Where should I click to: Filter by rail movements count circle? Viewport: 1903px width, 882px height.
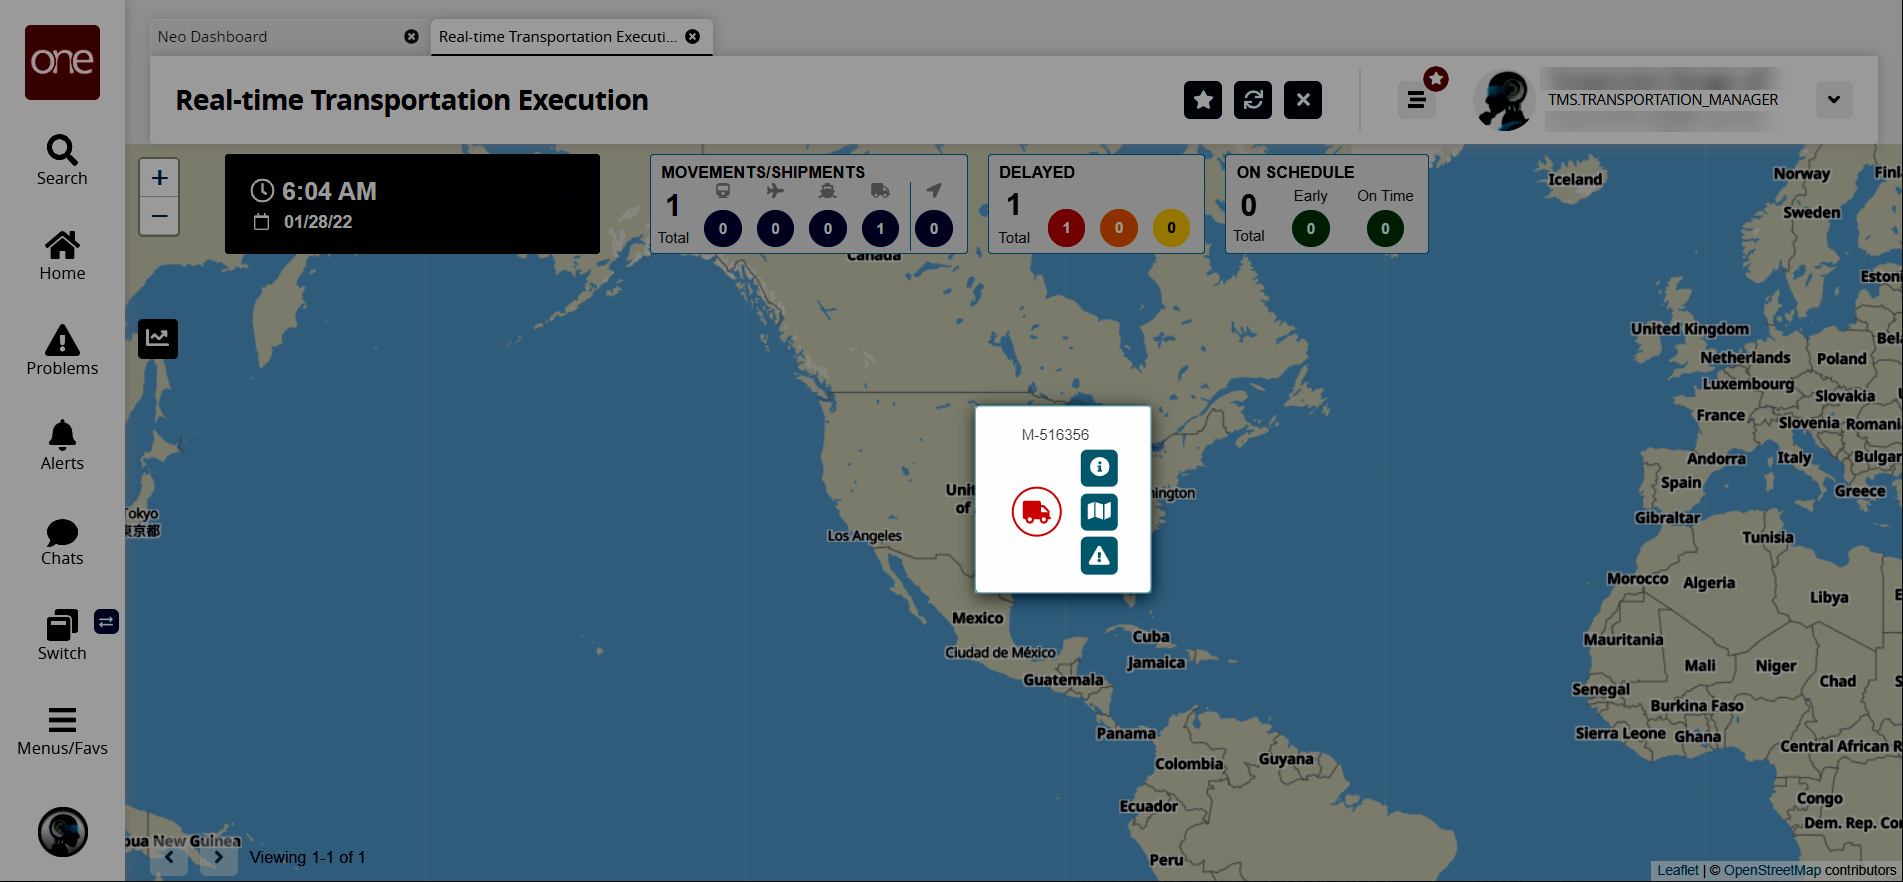[x=723, y=228]
